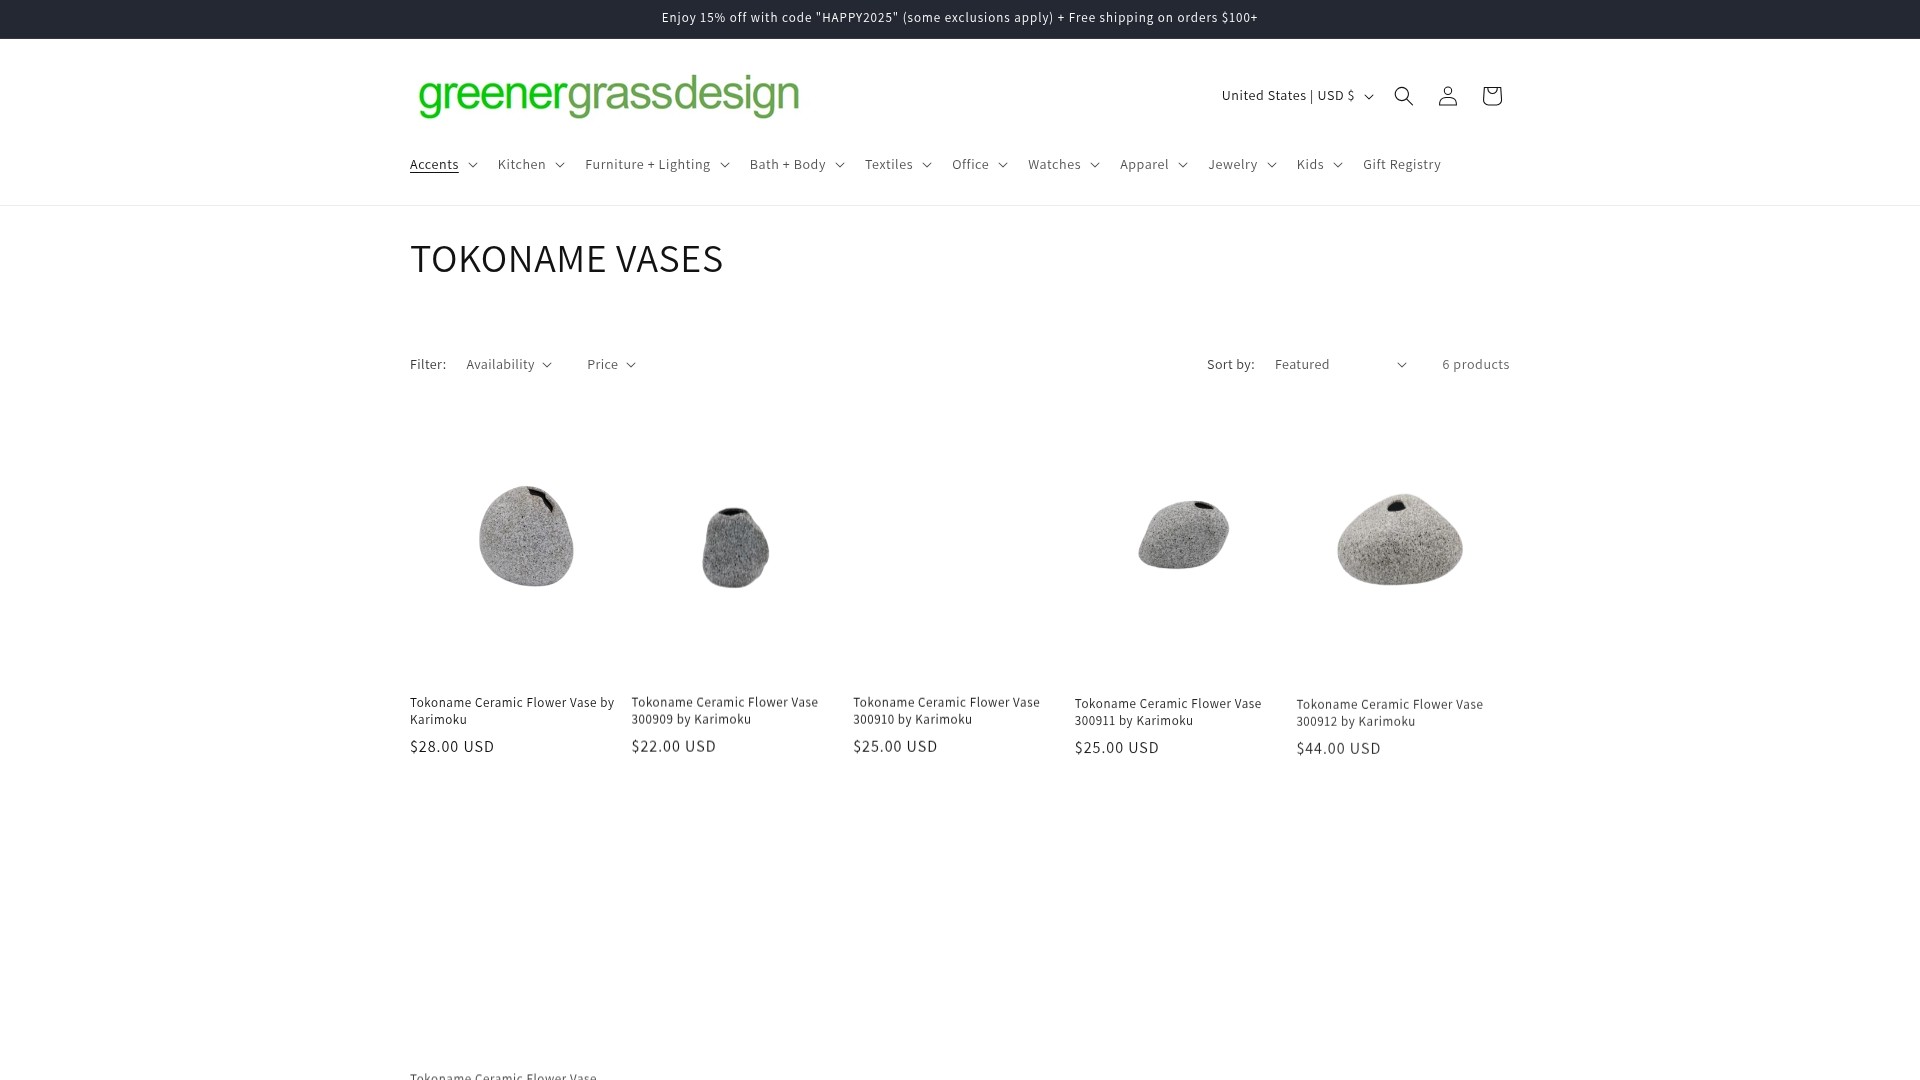The width and height of the screenshot is (1920, 1080).
Task: Expand the Textiles menu
Action: coord(898,164)
